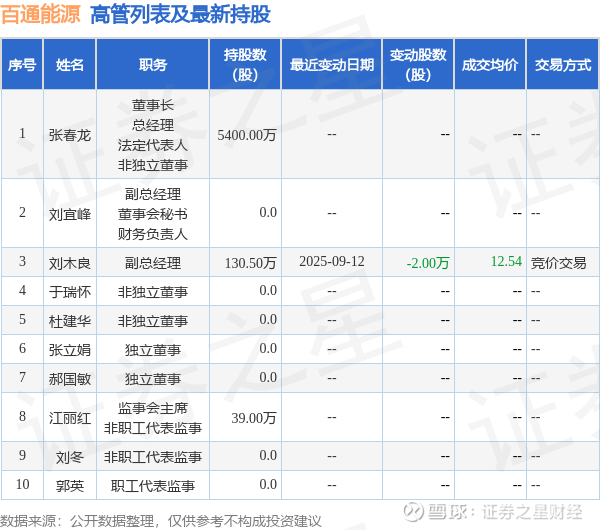Viewport: 600px width, 530px height.
Task: Click the 39.00万 shareholding value
Action: (254, 418)
